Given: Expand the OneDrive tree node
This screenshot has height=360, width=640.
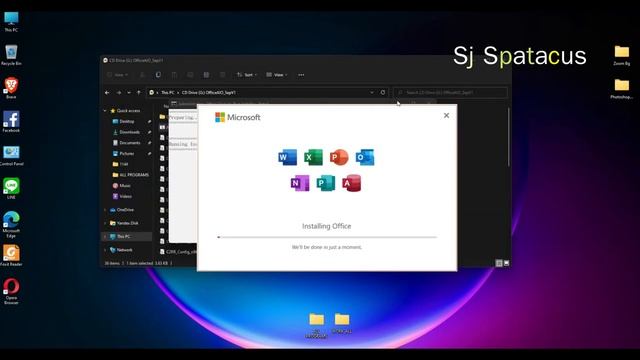Looking at the screenshot, I should (105, 210).
